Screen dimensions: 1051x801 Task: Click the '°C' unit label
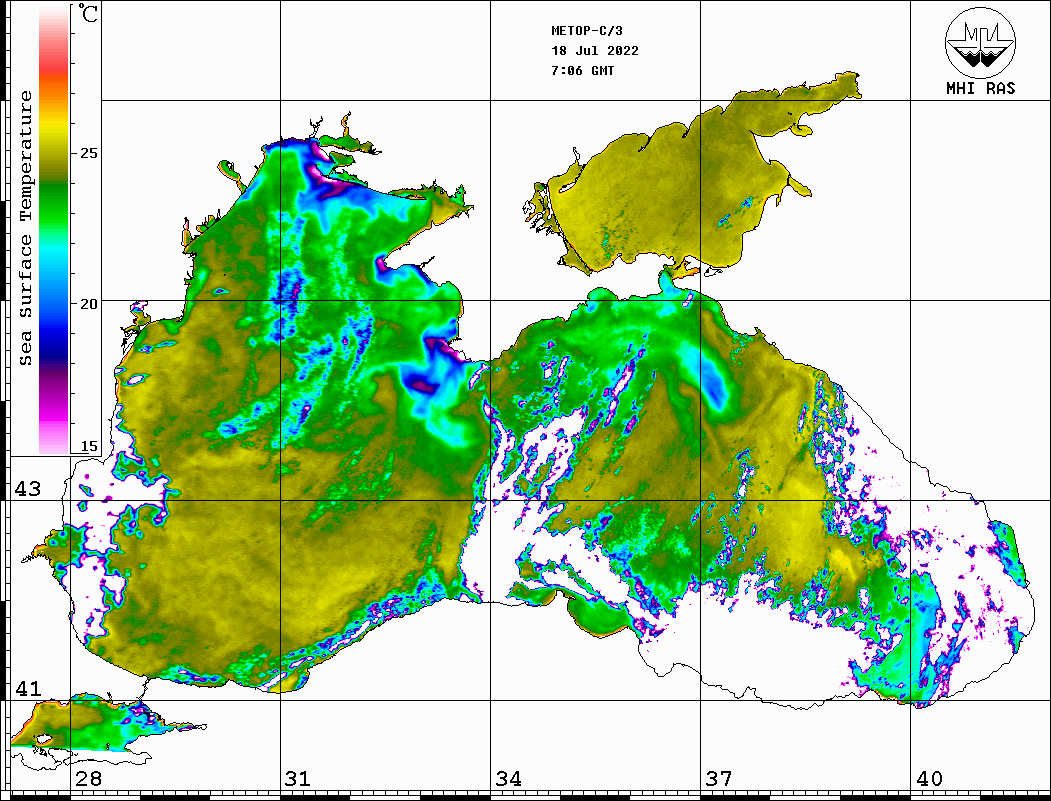88,13
